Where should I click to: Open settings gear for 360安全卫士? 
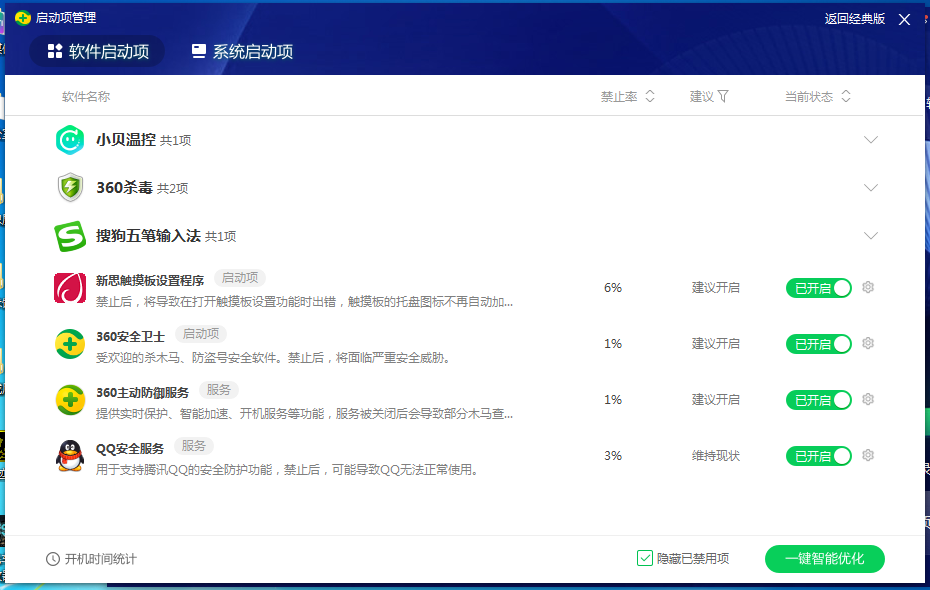tap(868, 343)
